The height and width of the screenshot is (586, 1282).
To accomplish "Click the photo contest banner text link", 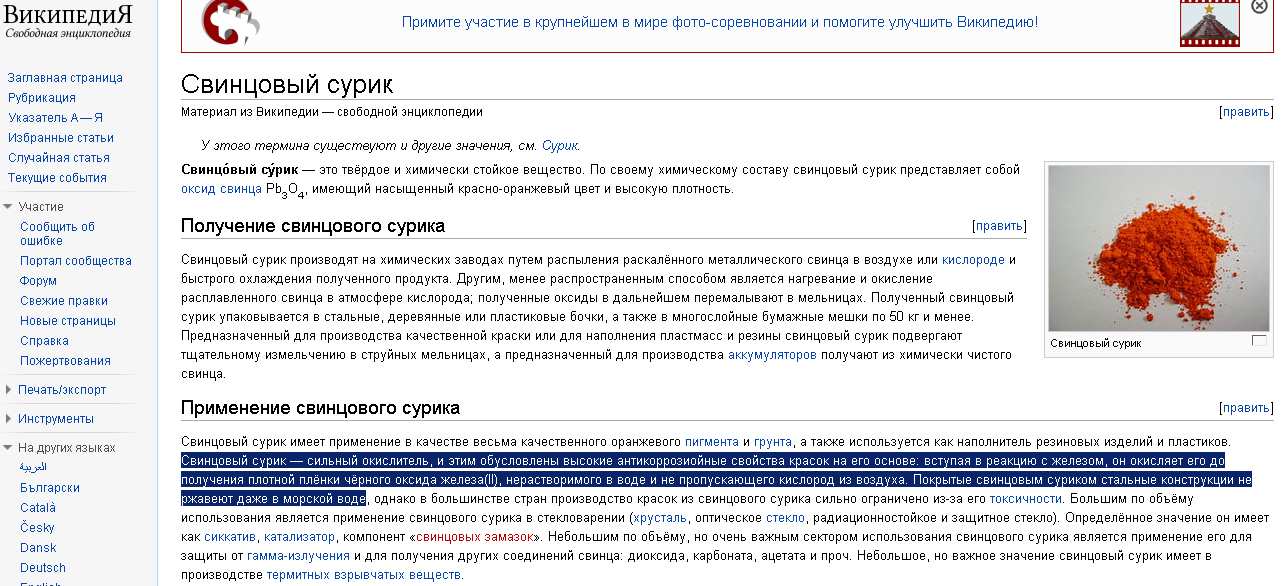I will point(719,22).
